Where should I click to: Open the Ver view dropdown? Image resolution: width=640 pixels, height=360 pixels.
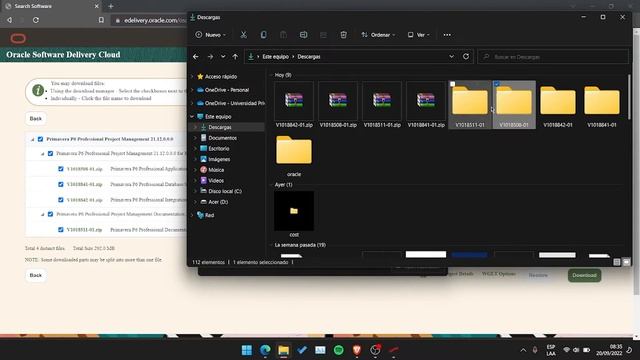pyautogui.click(x=418, y=35)
